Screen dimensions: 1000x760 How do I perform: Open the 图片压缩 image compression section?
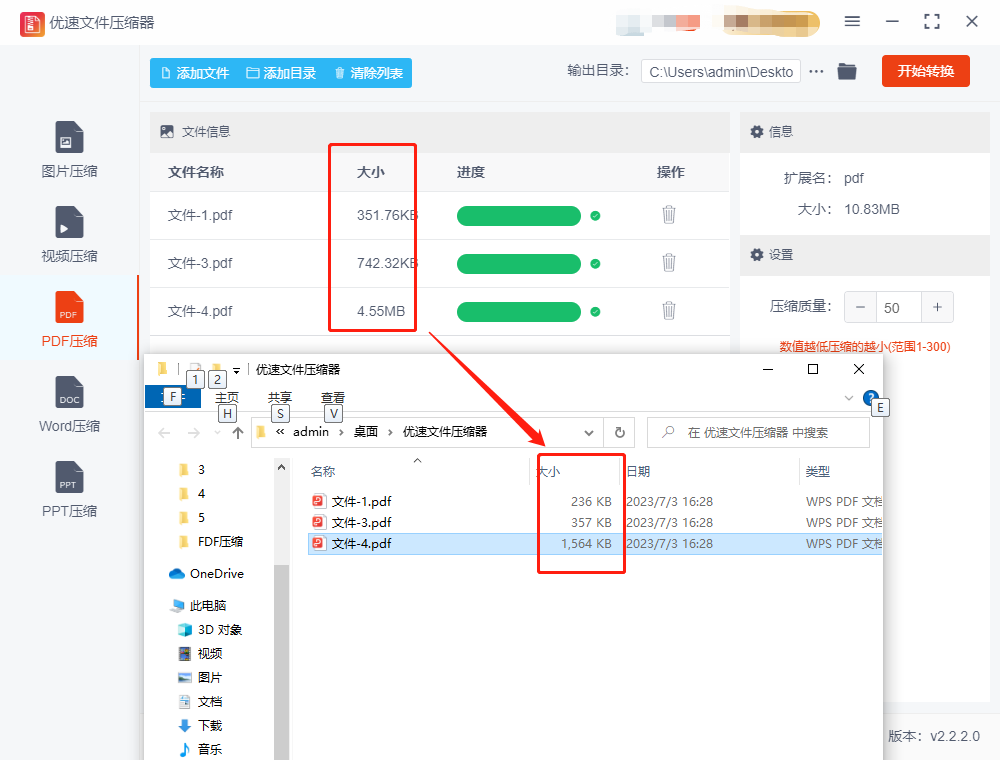tap(69, 149)
